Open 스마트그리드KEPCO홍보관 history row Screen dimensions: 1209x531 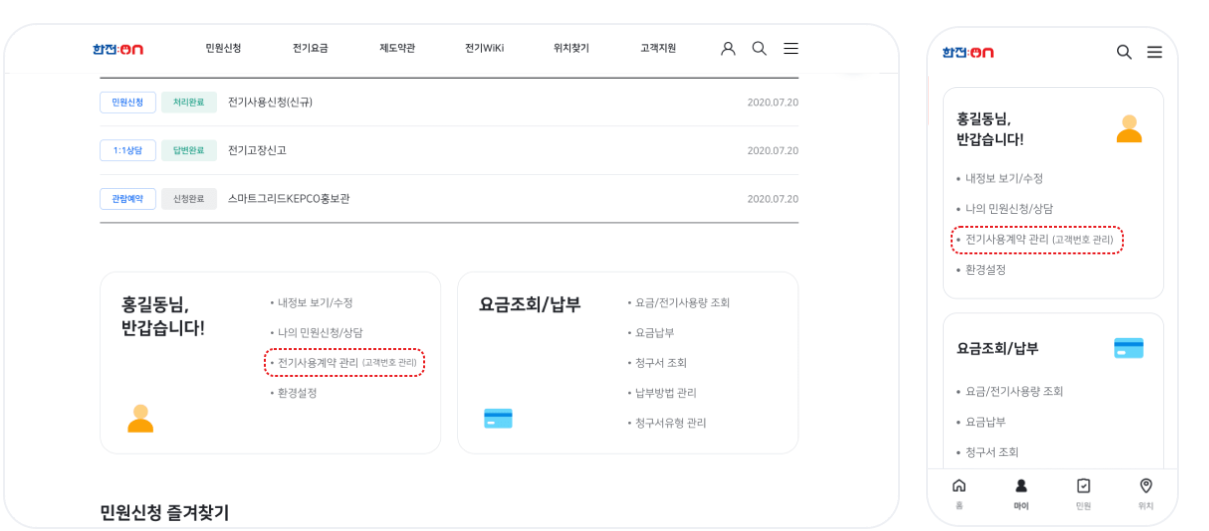[x=449, y=199]
